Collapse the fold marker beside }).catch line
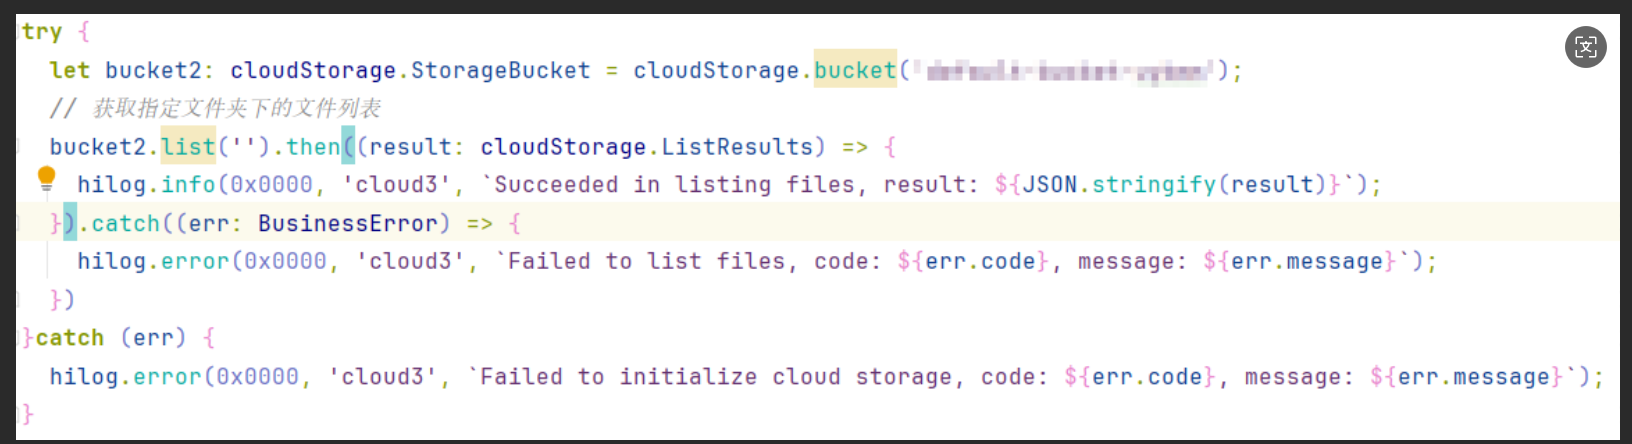The image size is (1632, 444). pyautogui.click(x=18, y=223)
